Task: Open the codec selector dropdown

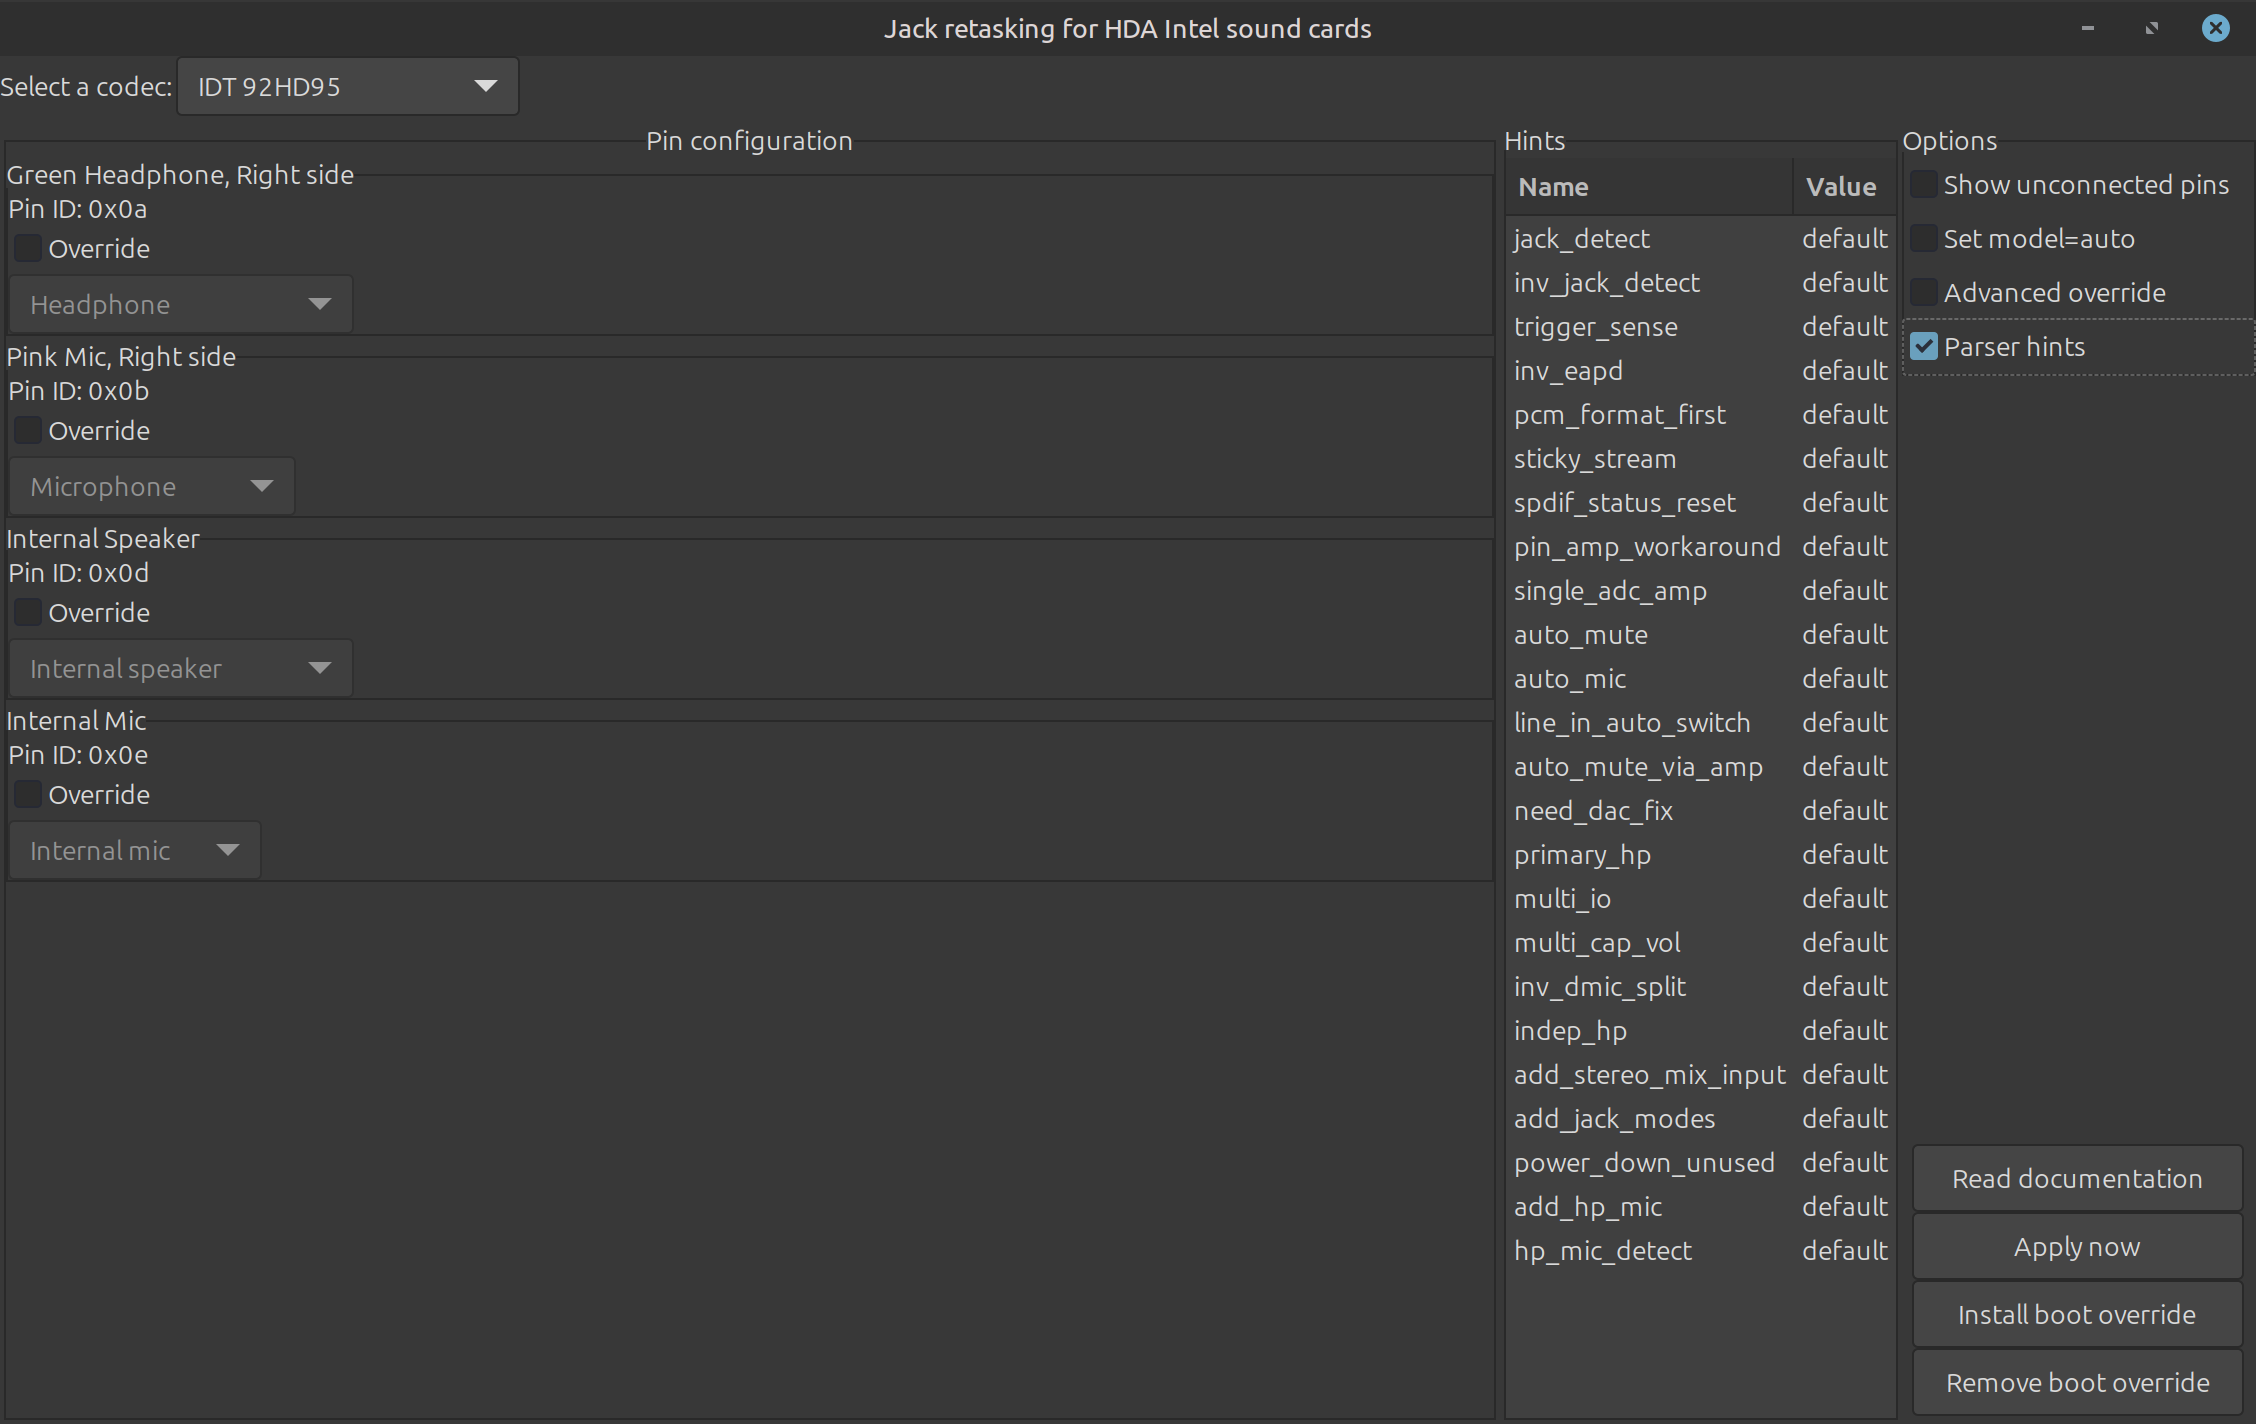Action: [347, 87]
